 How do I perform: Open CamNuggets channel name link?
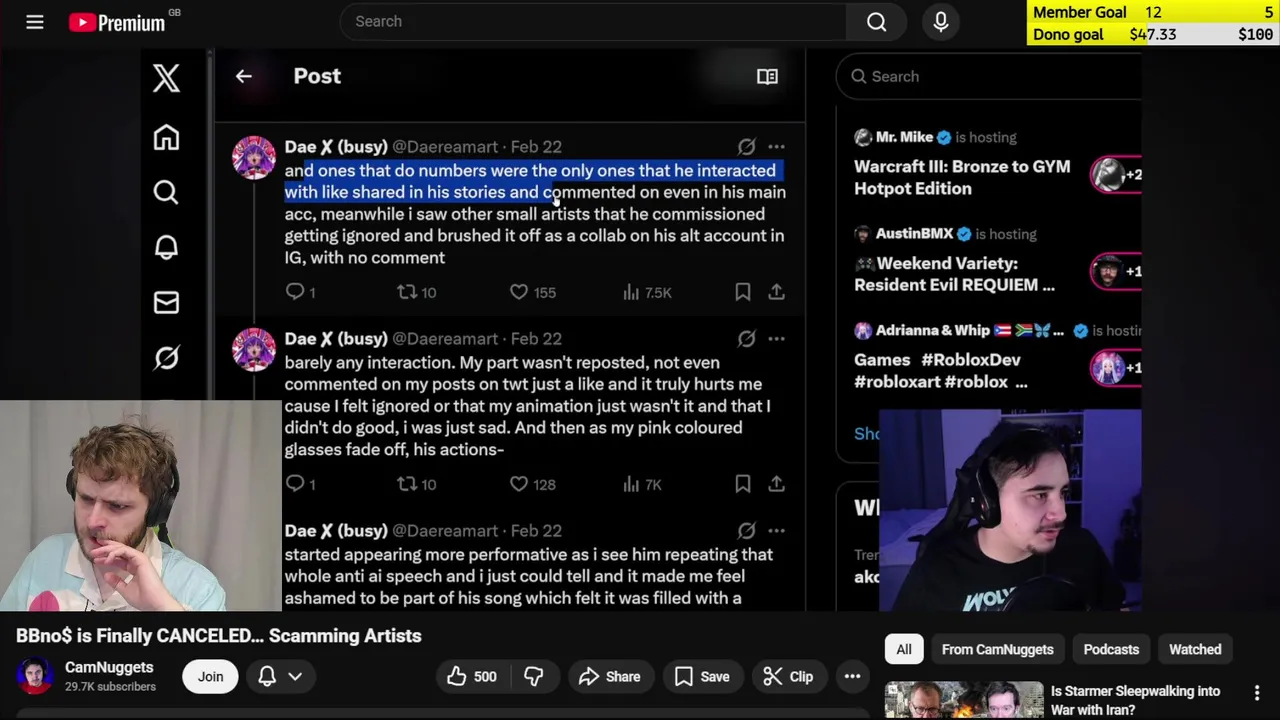pos(109,667)
